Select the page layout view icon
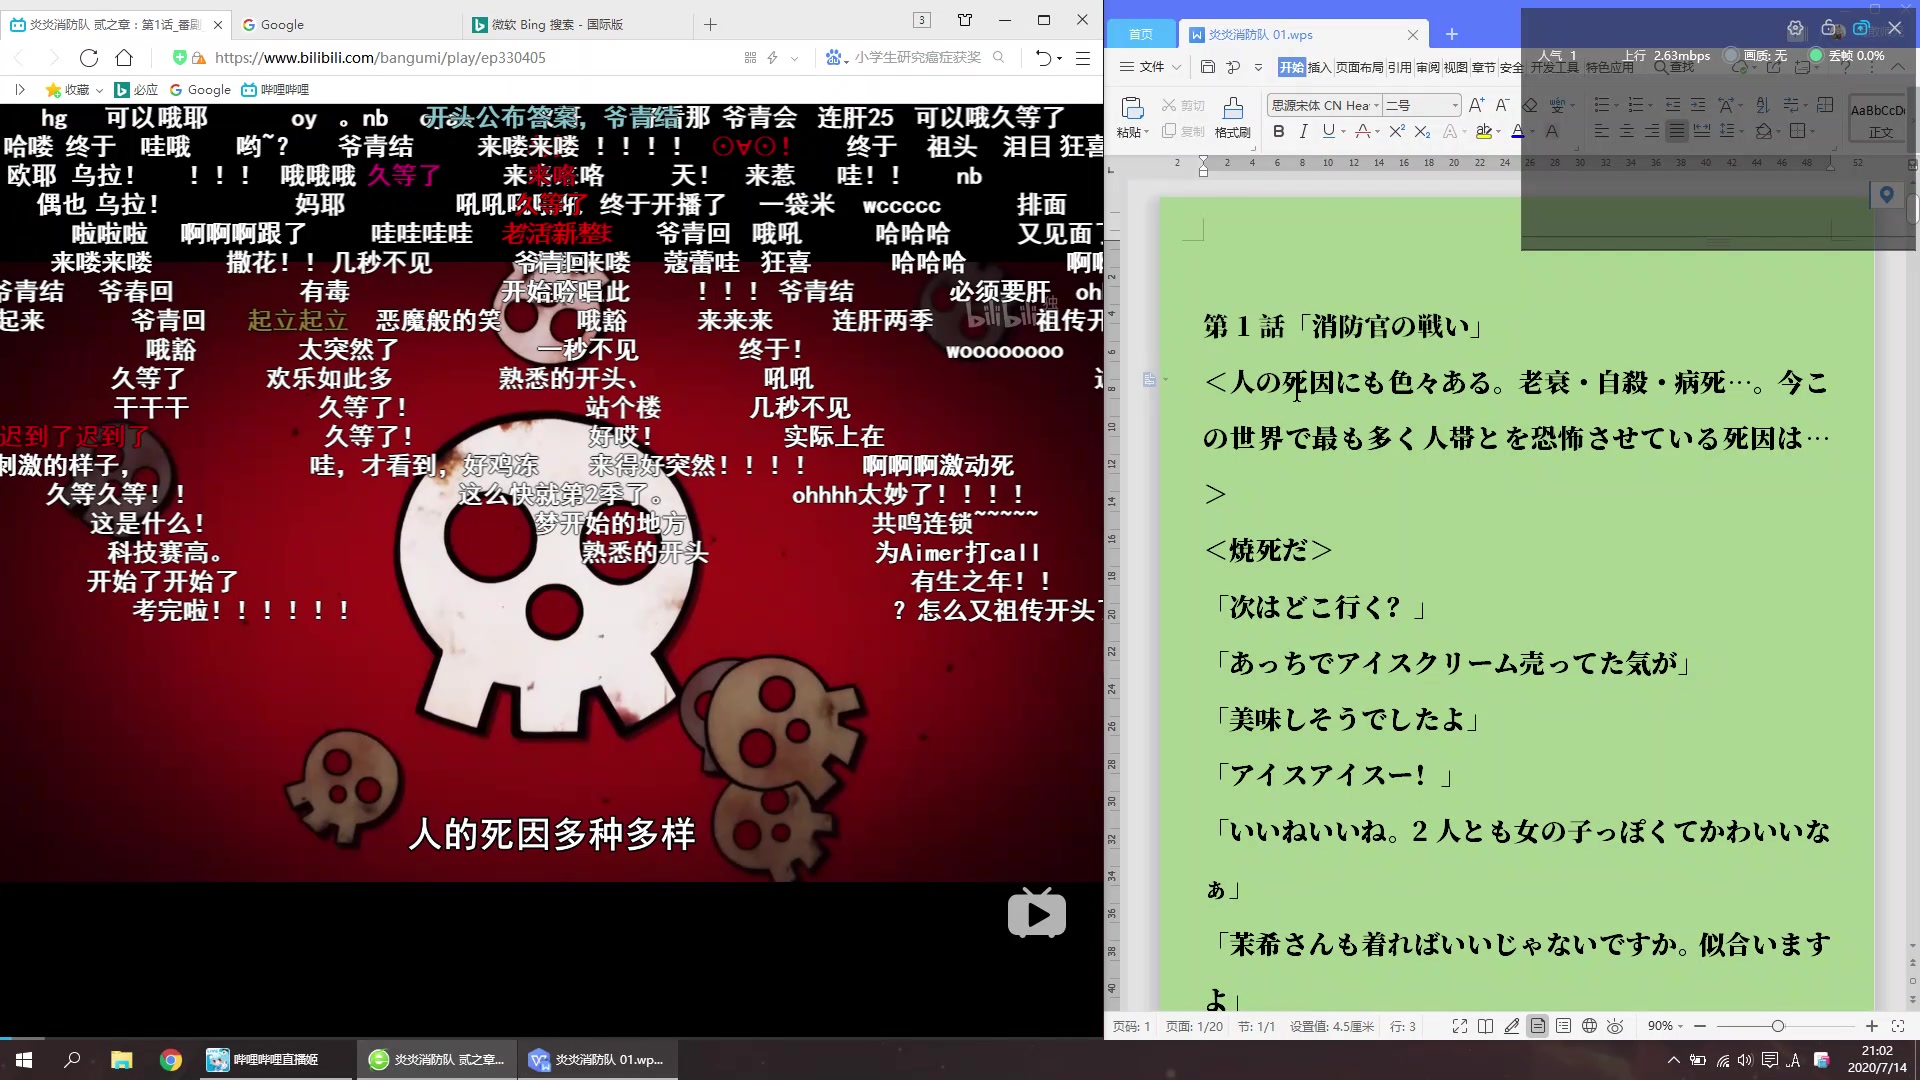 [1537, 1026]
